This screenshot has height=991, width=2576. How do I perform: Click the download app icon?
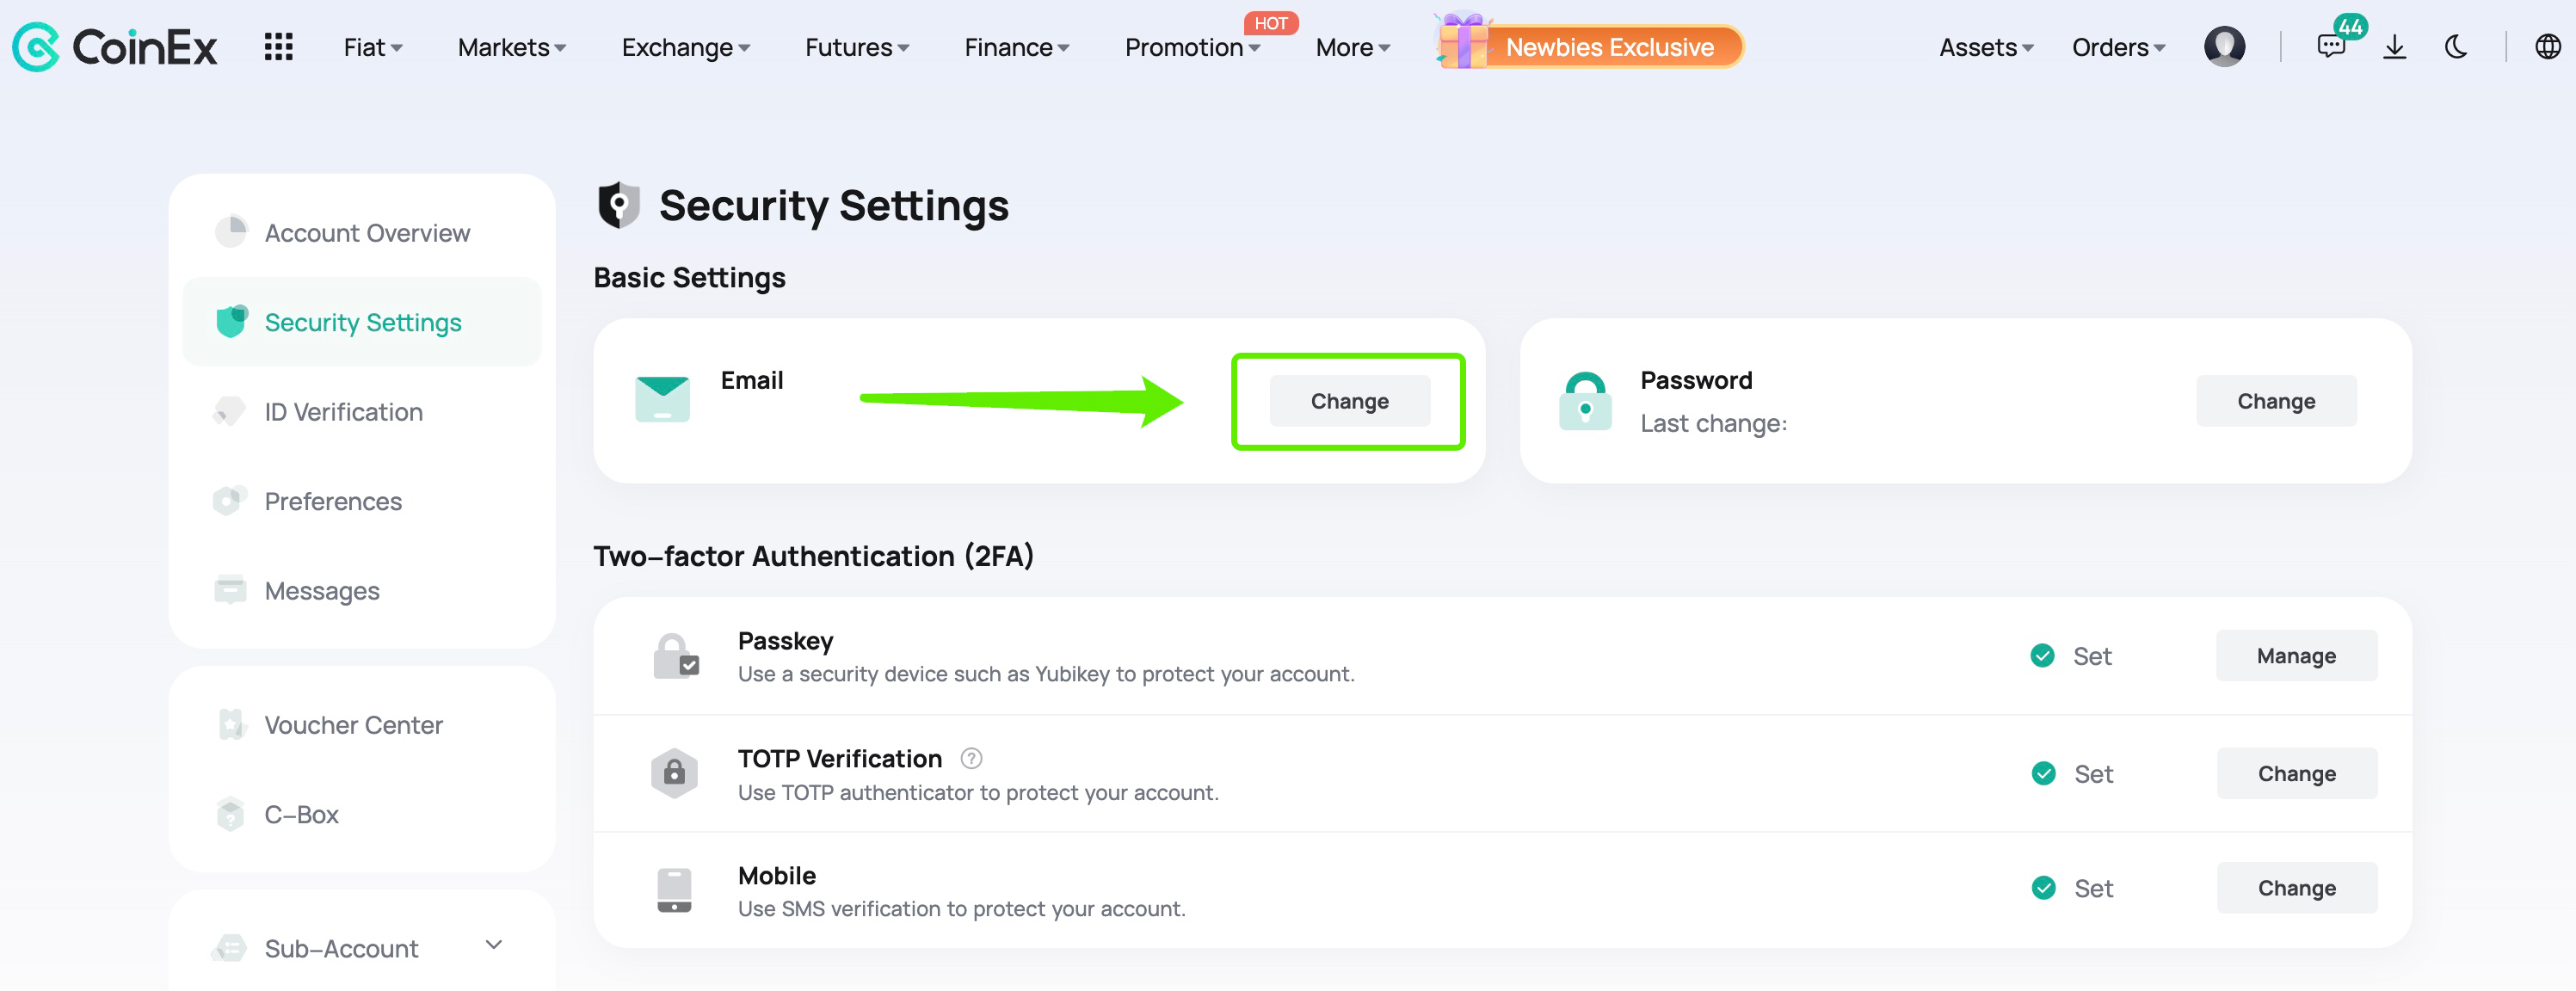[x=2394, y=47]
